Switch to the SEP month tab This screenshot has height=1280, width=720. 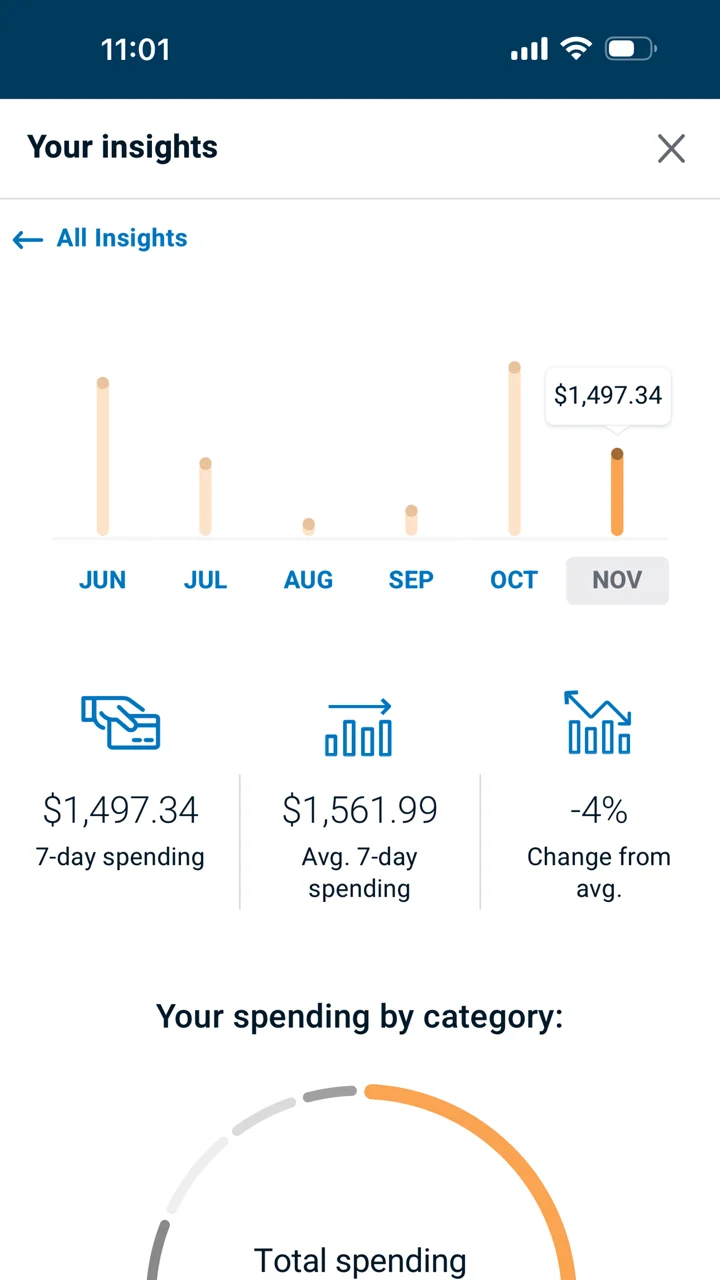411,580
